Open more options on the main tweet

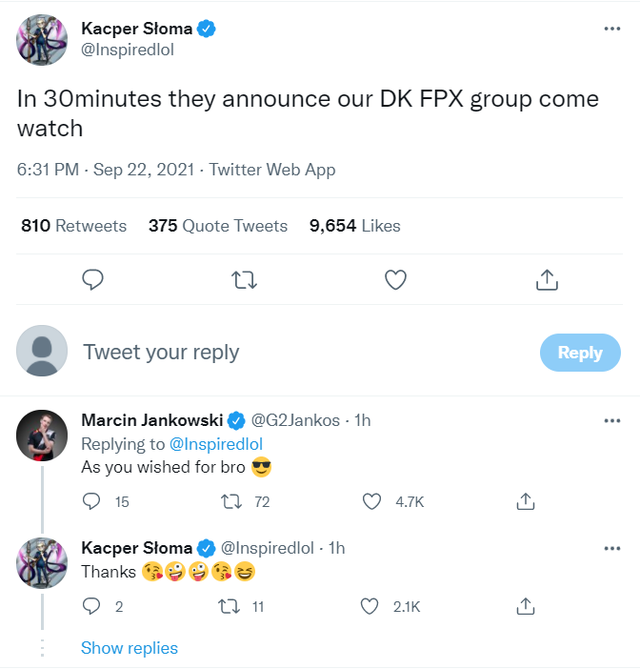[x=612, y=28]
